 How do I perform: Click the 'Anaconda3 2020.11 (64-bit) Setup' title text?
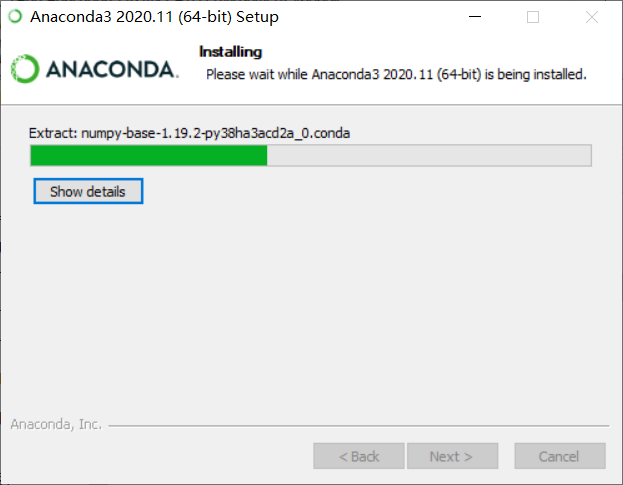point(155,17)
